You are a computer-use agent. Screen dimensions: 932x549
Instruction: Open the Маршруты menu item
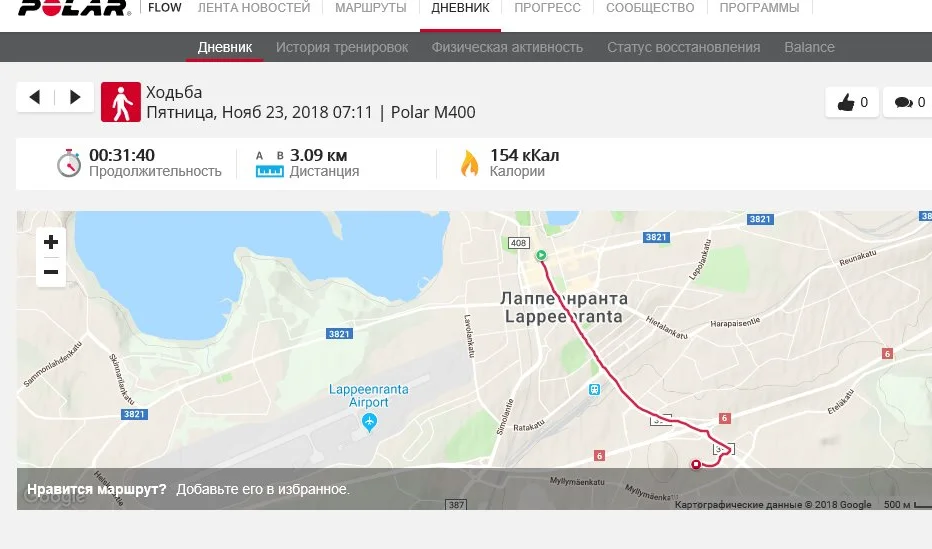(x=371, y=8)
